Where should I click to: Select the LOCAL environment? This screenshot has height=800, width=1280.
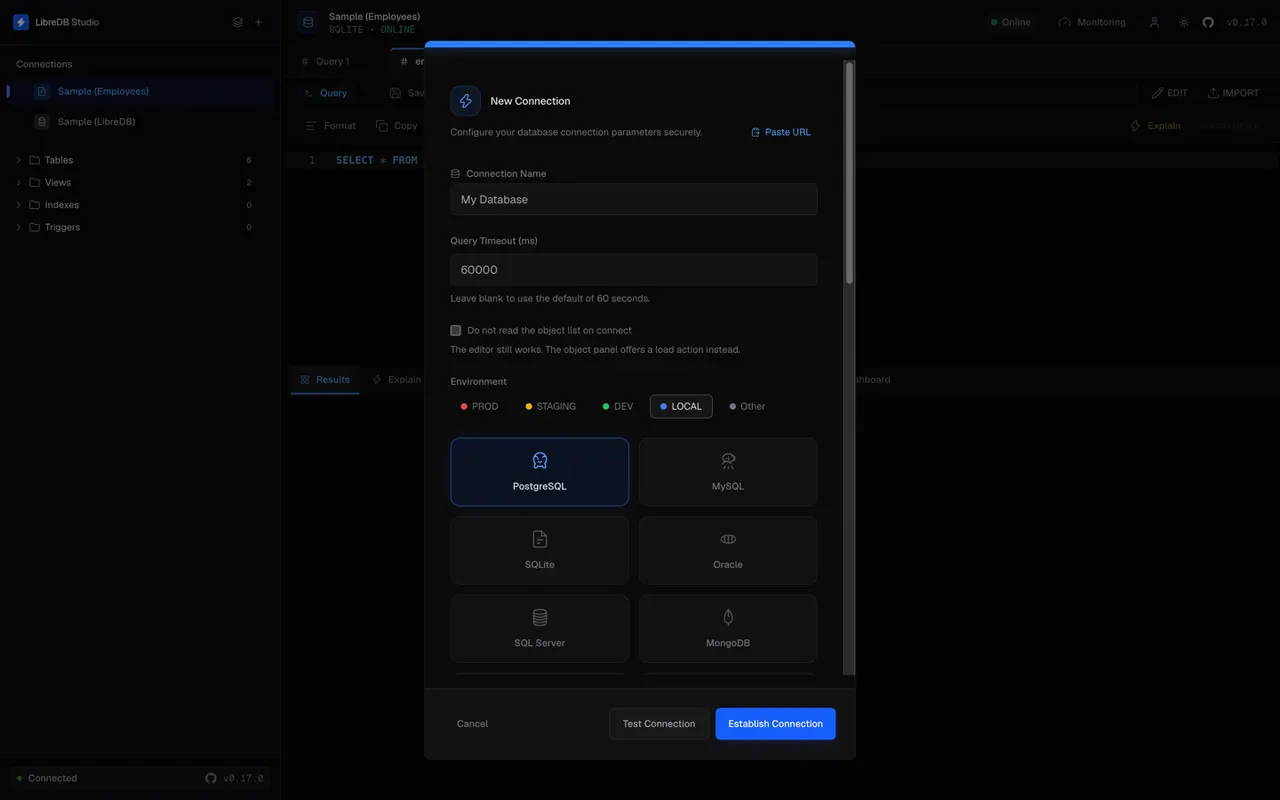[x=681, y=406]
